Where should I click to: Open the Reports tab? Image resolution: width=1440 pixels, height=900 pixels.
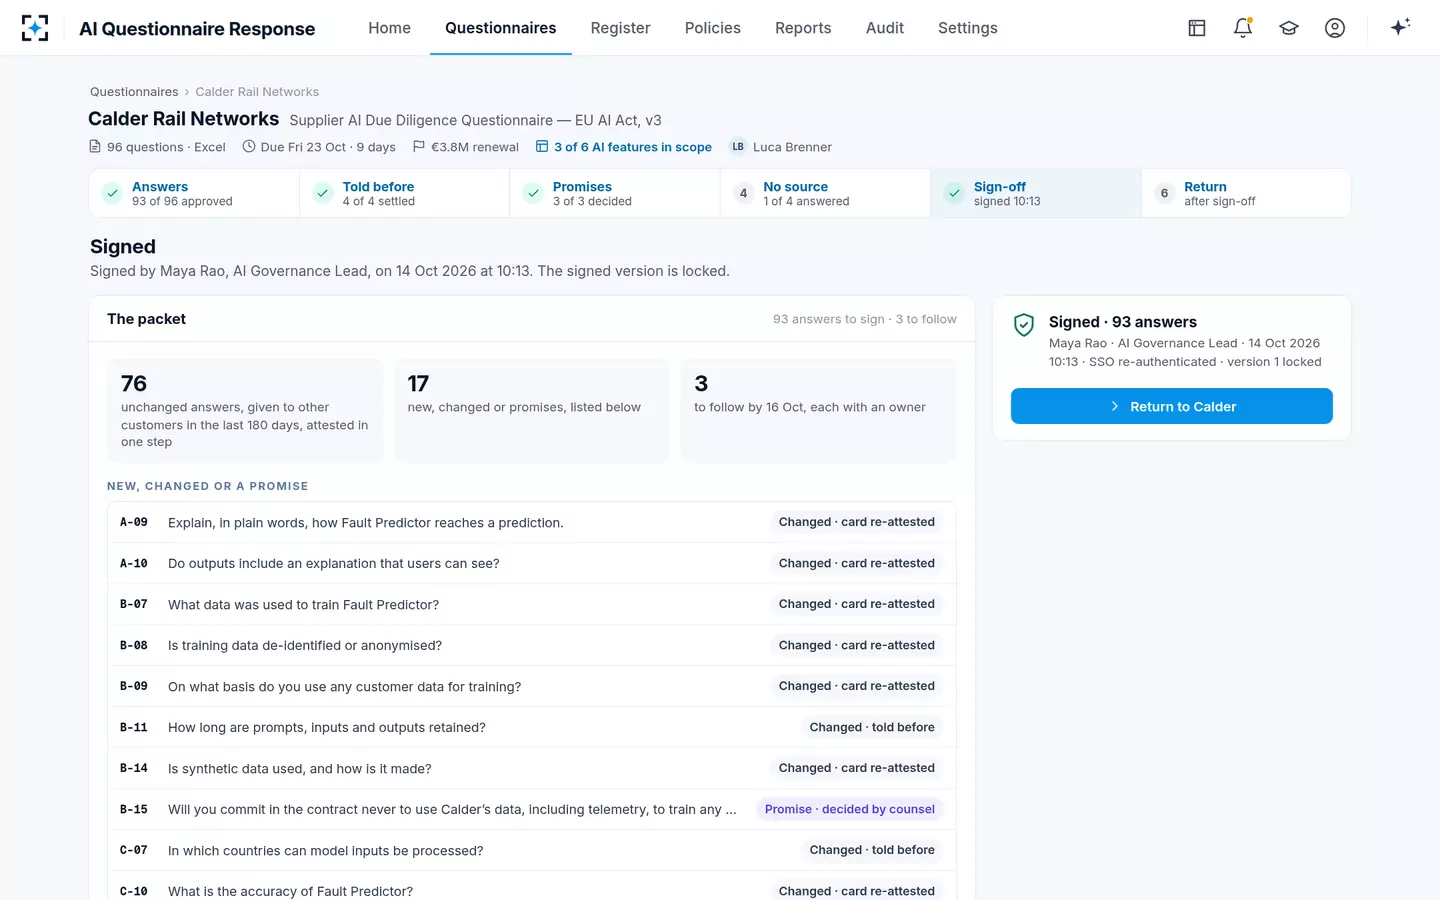(803, 28)
